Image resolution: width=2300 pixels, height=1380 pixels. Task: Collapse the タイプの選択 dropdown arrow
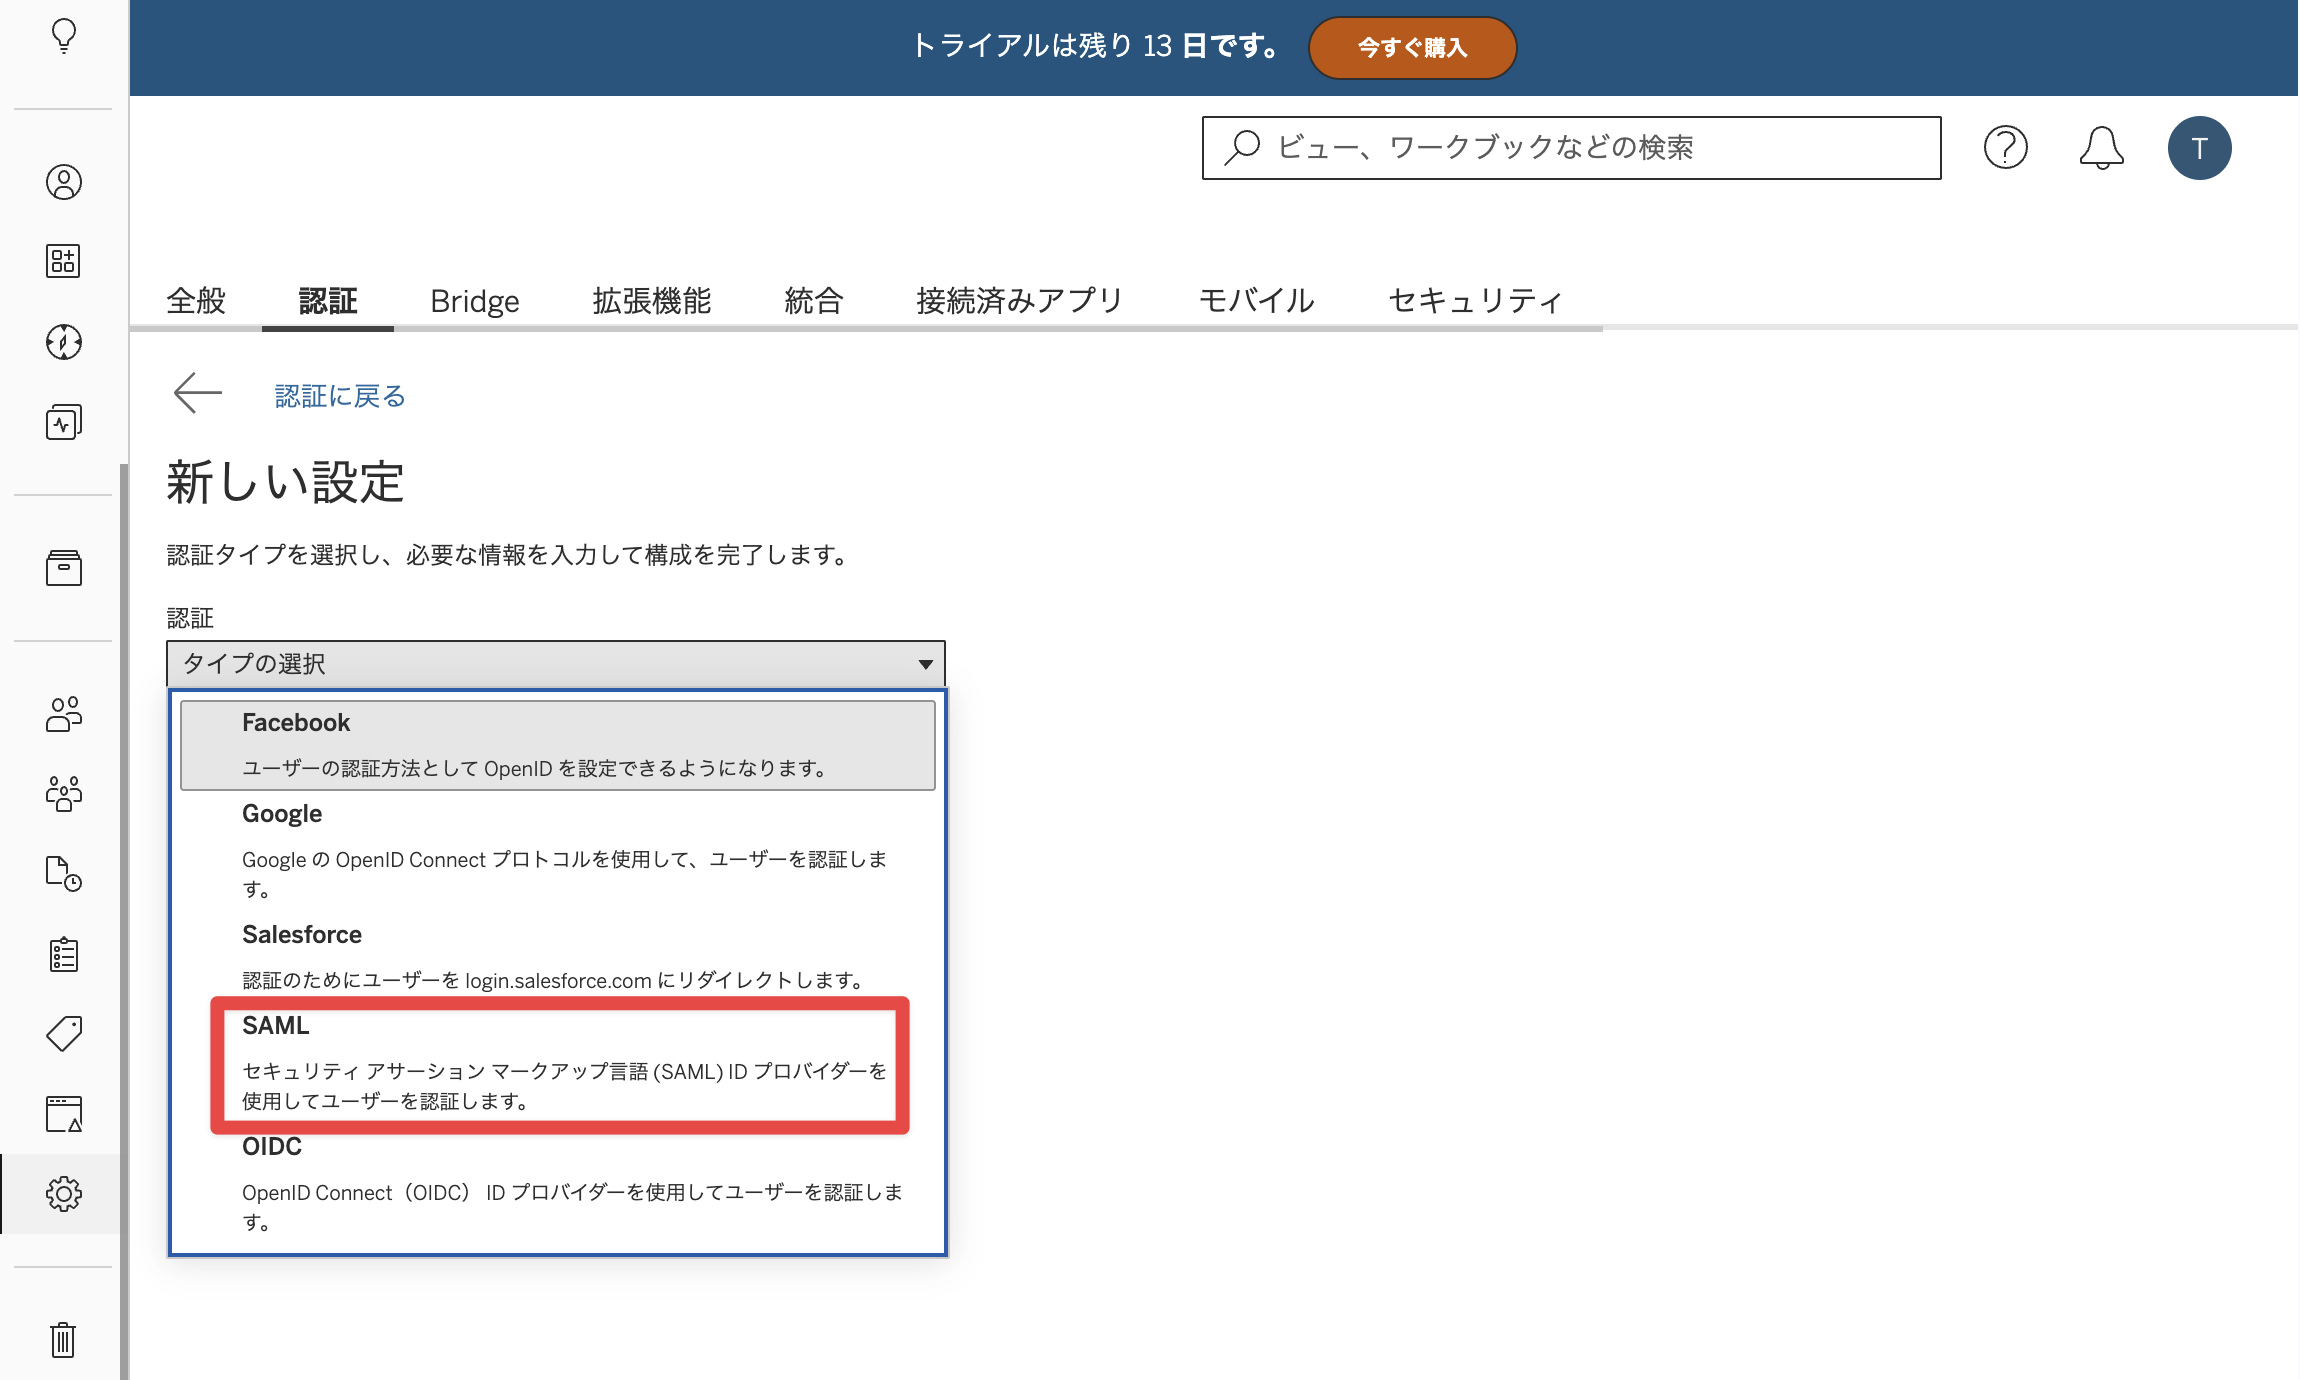point(925,664)
